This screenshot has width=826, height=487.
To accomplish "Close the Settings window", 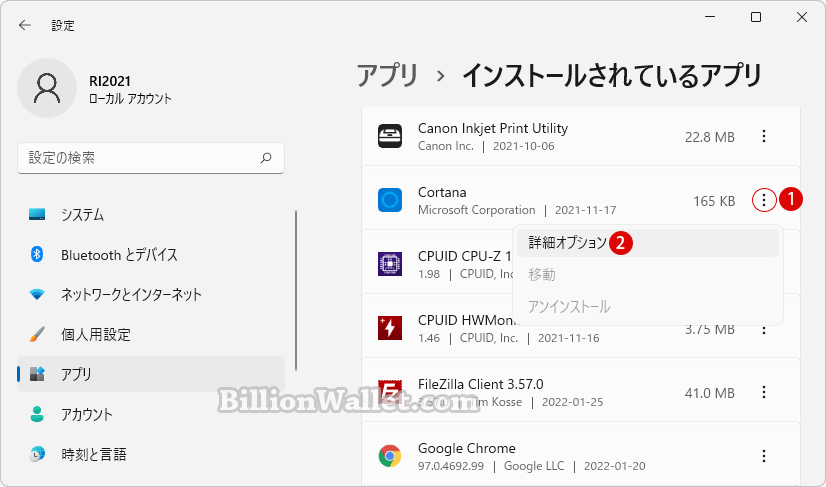I will [x=802, y=17].
